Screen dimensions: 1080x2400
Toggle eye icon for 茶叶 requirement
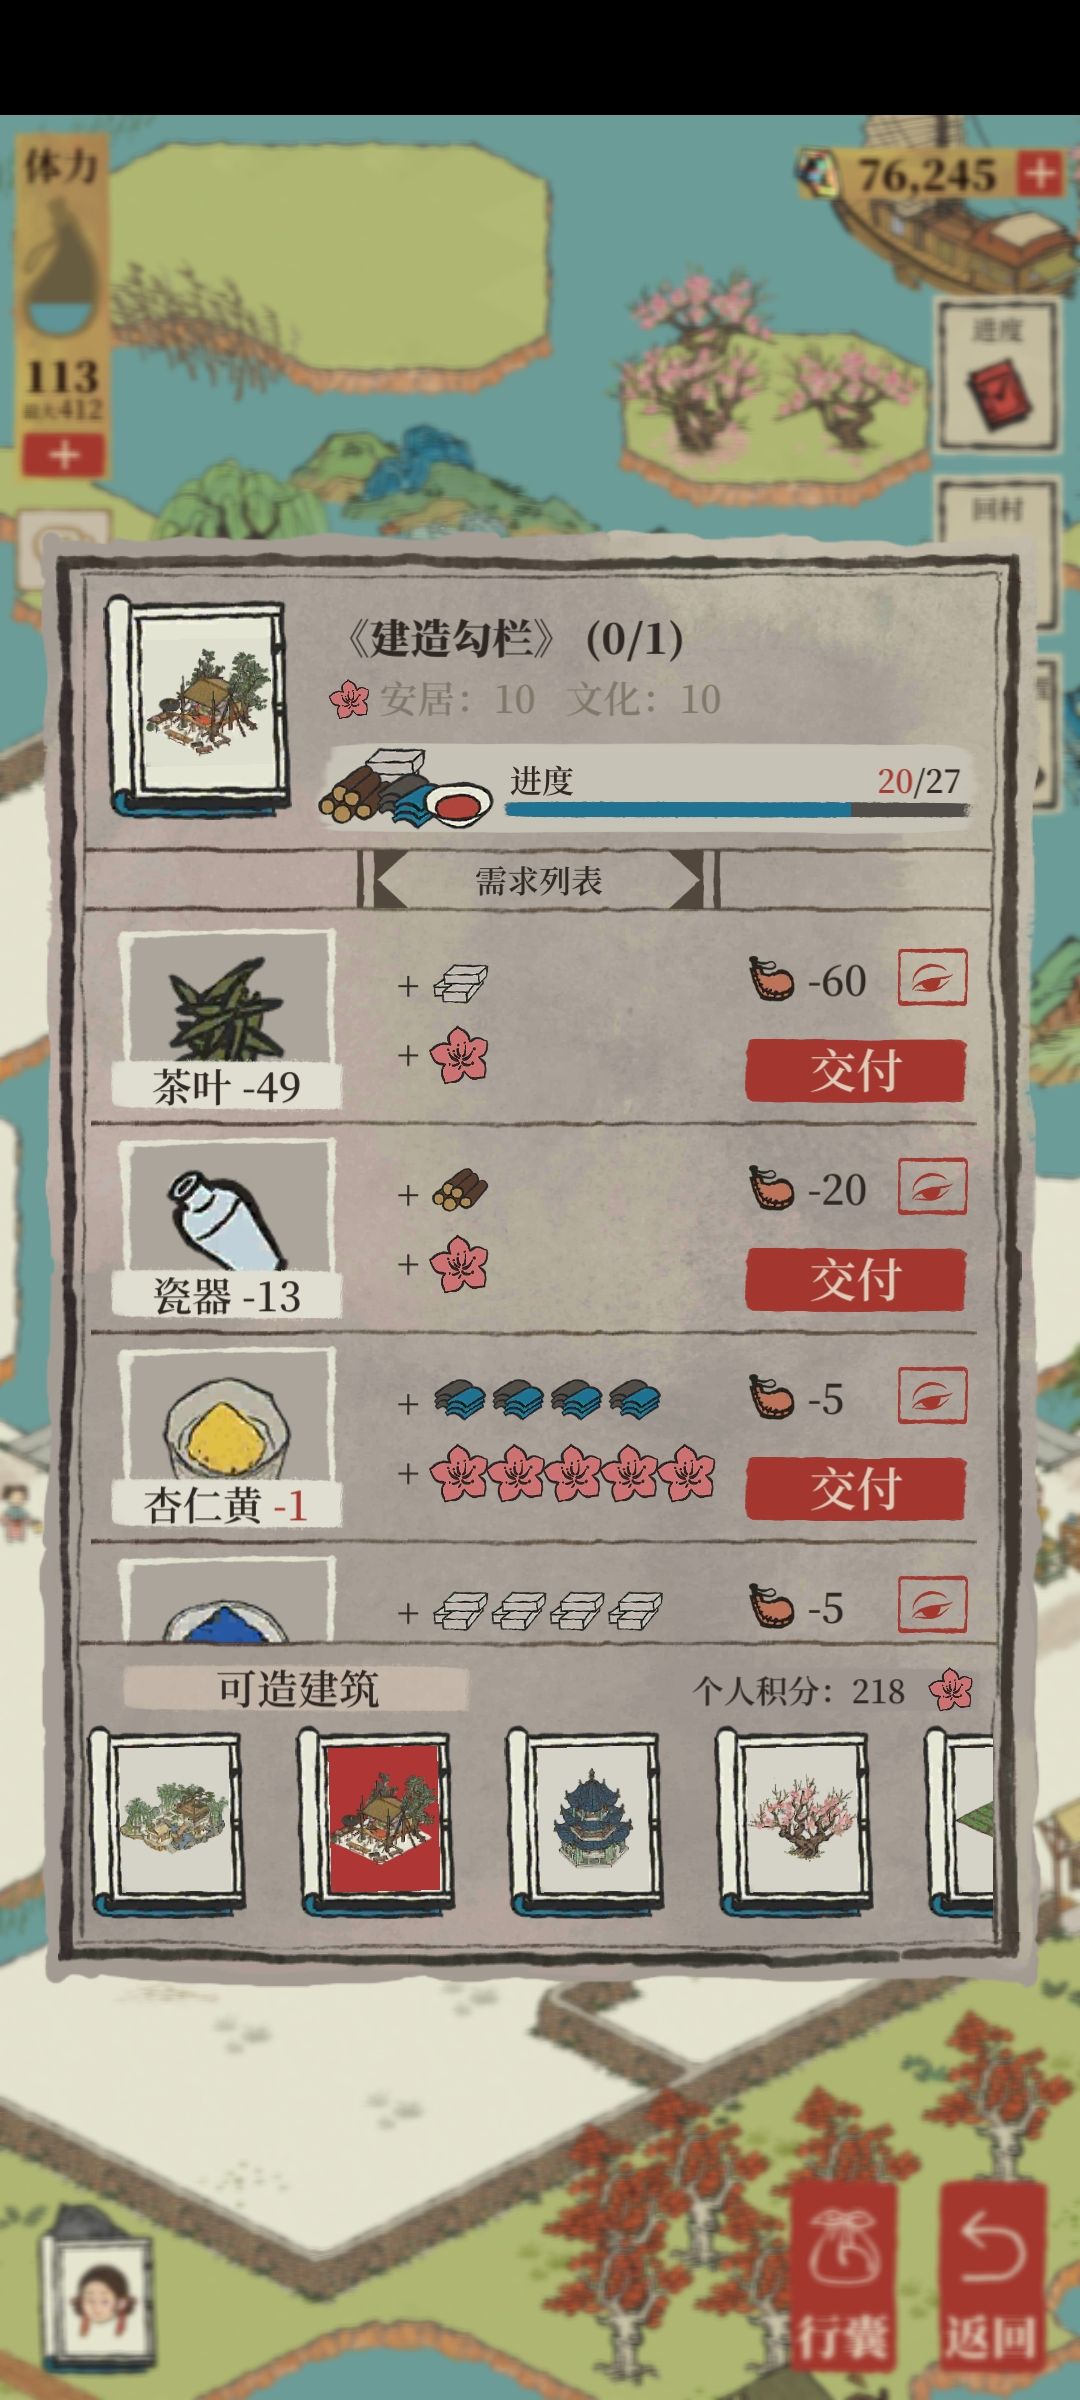tap(932, 978)
